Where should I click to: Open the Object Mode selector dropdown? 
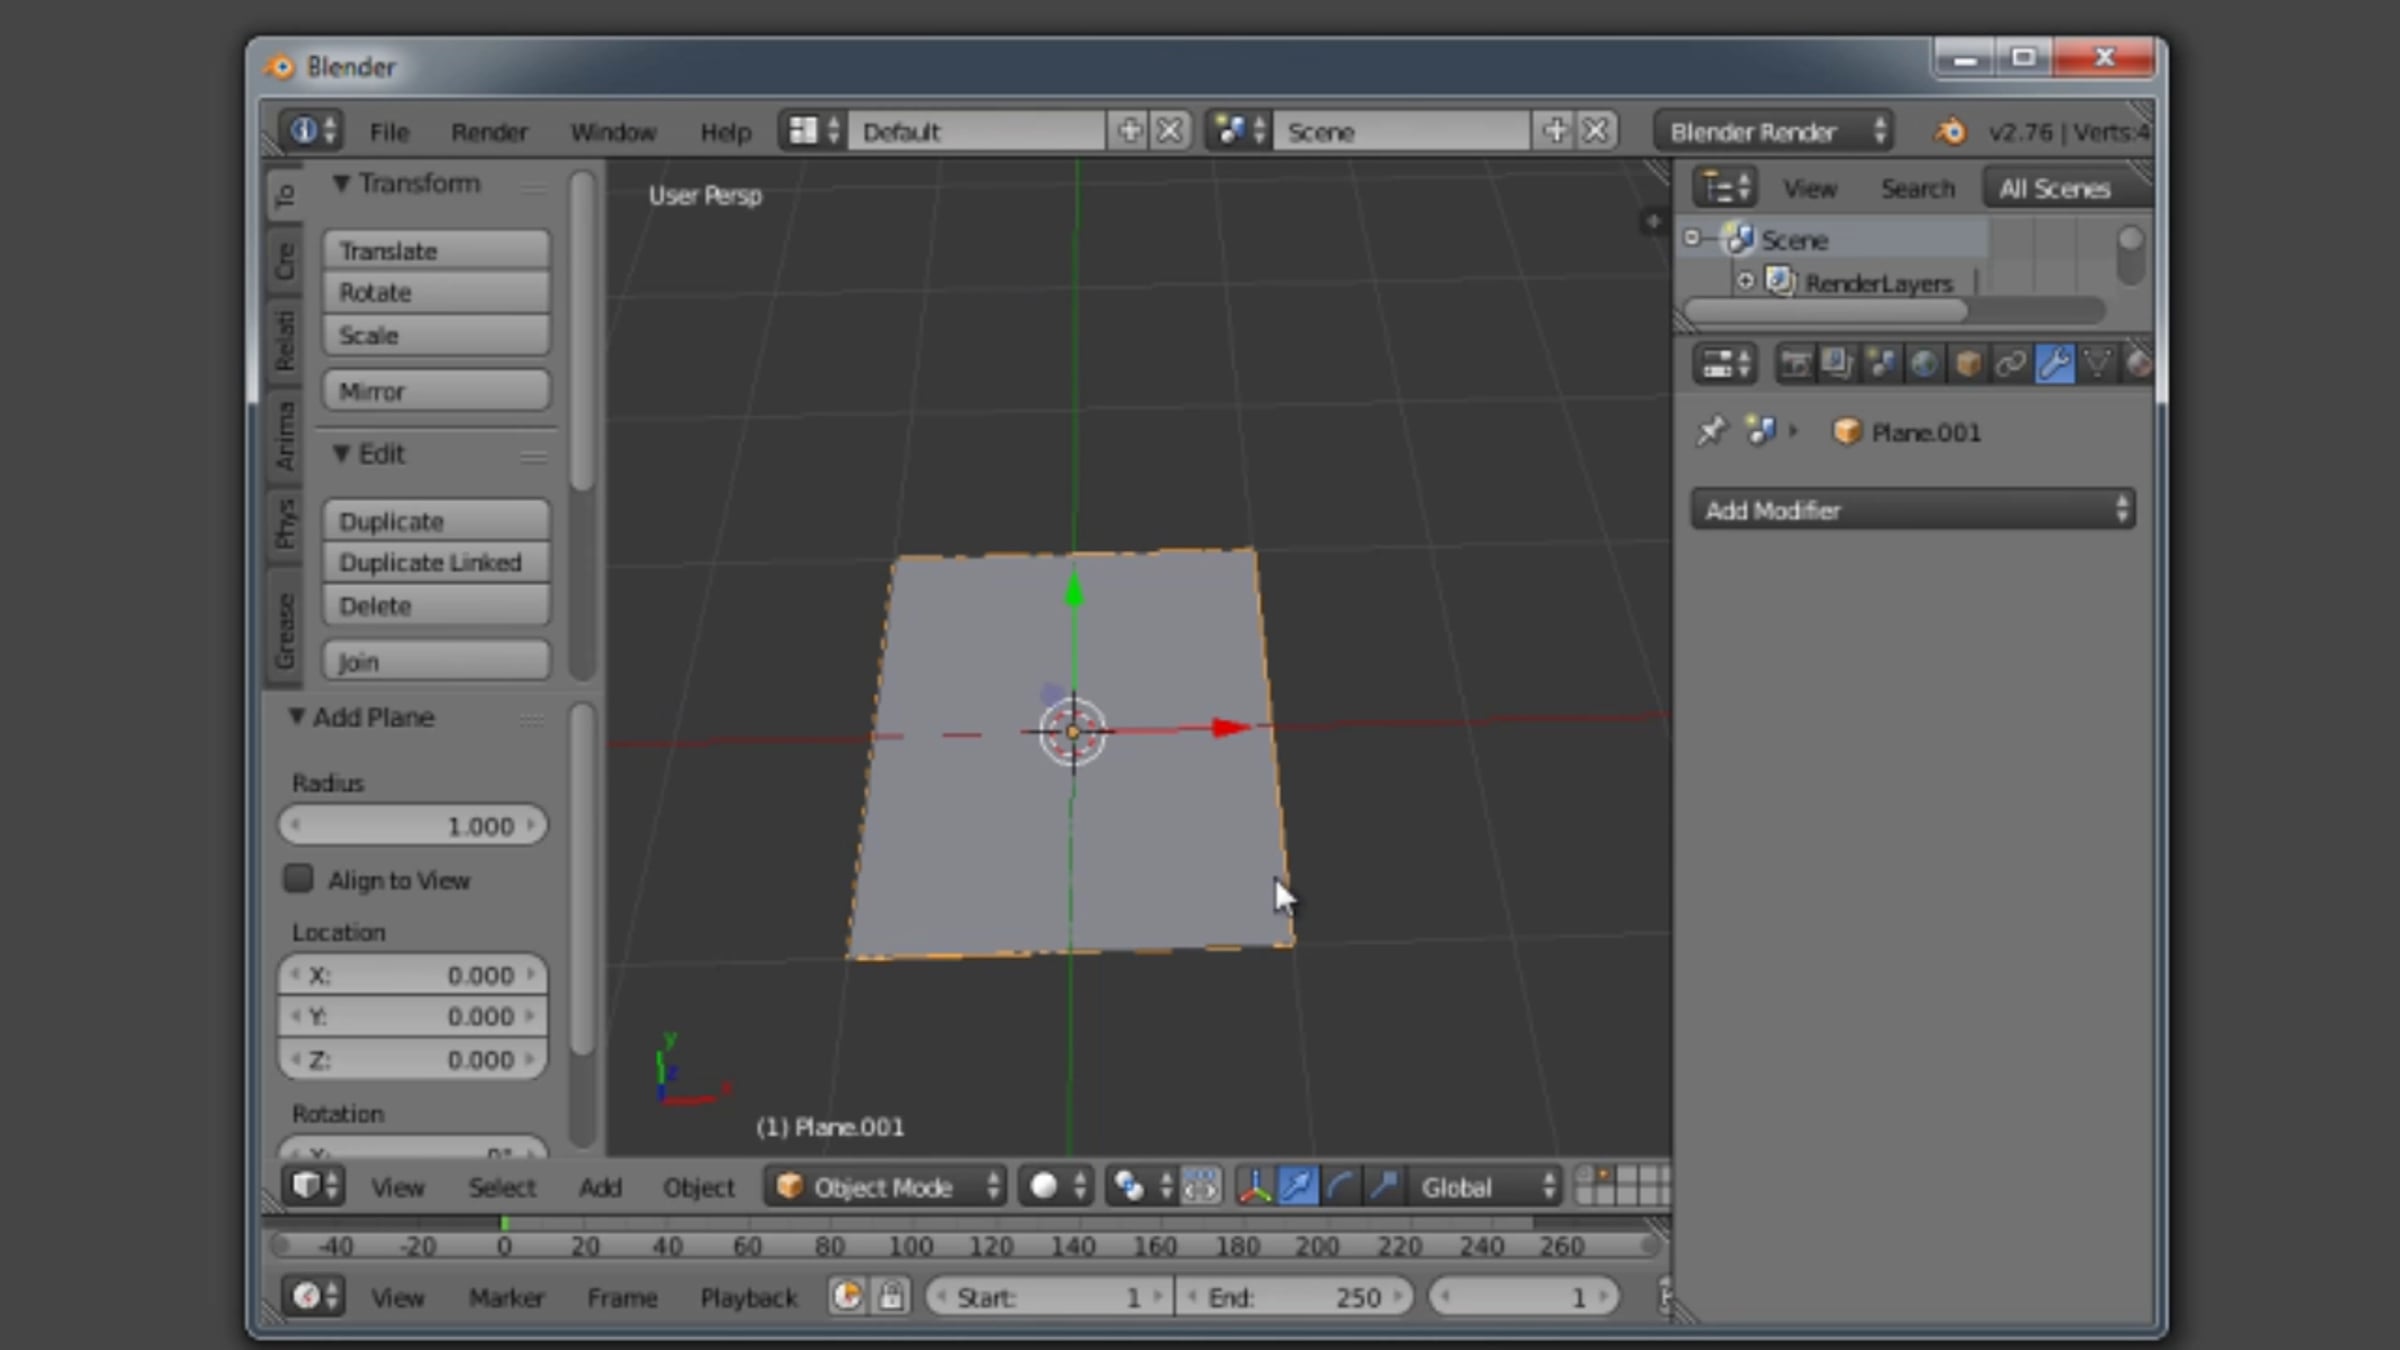885,1187
